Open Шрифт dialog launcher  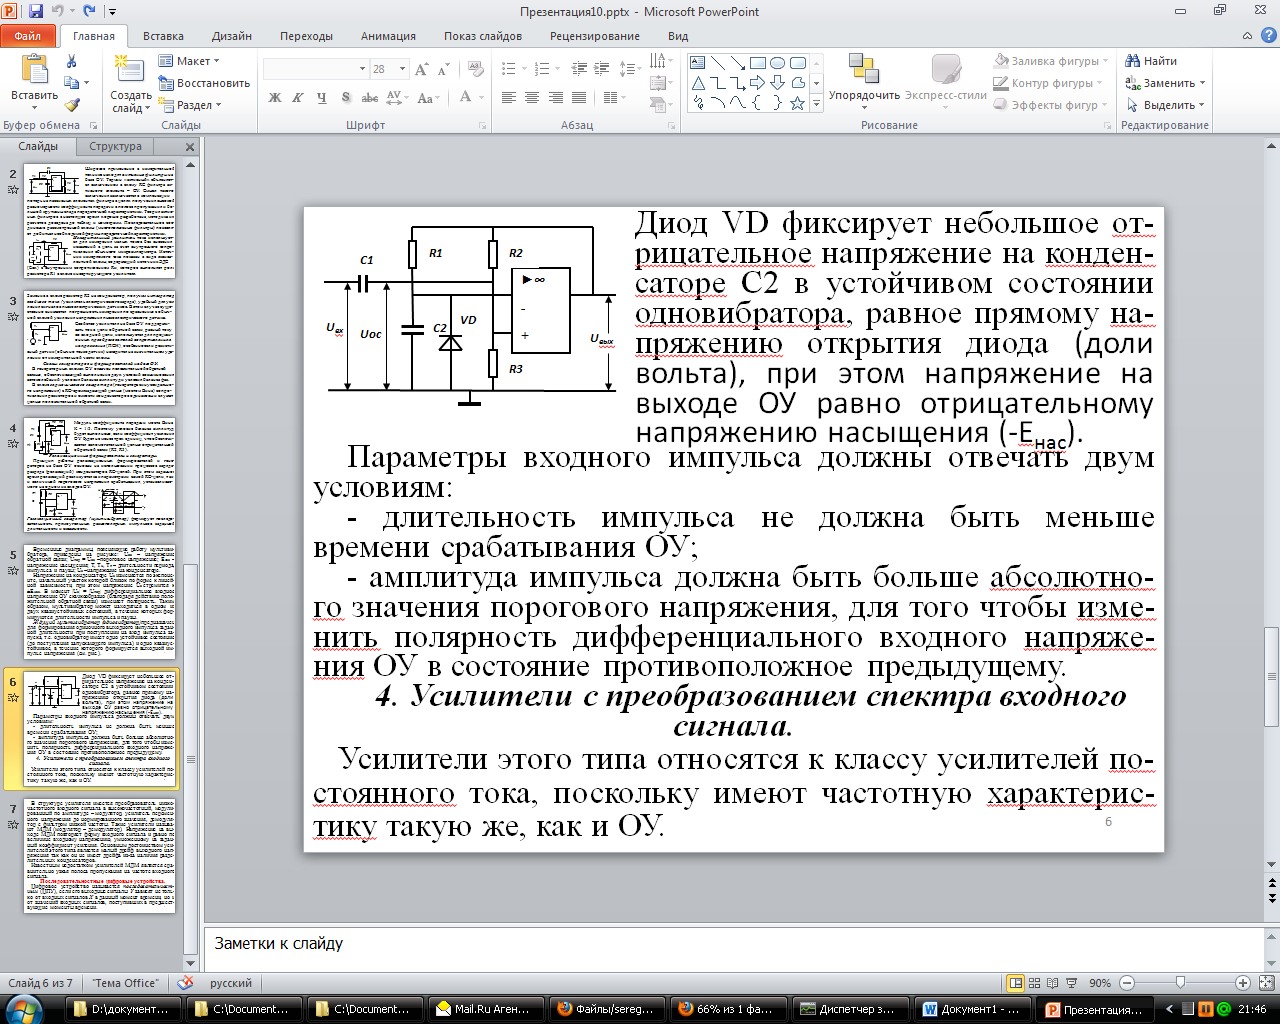point(482,126)
